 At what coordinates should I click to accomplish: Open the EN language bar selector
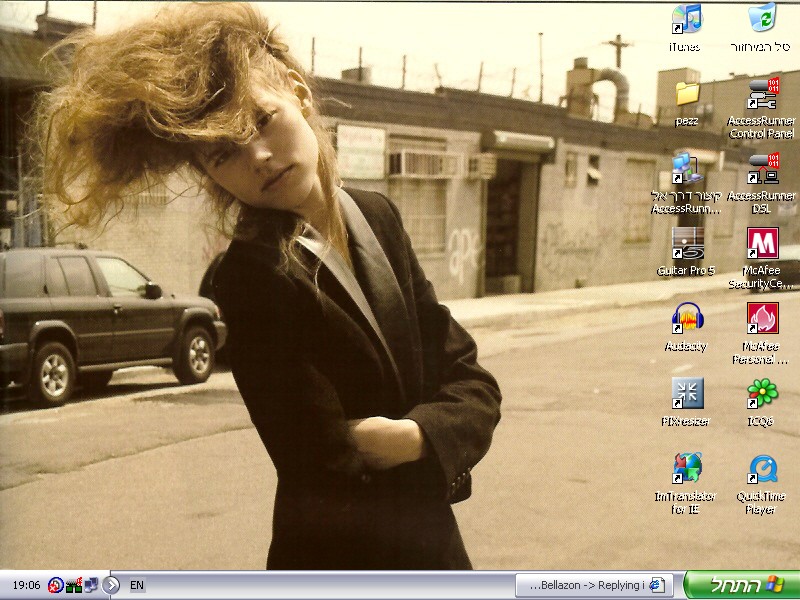tap(137, 585)
